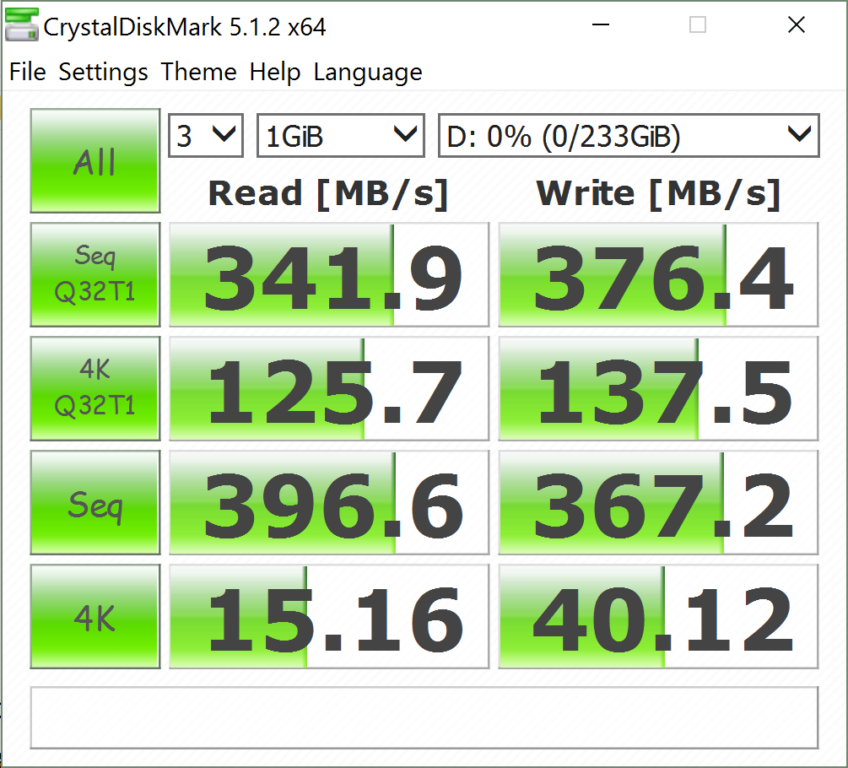Start the Seq Q32T1 benchmark
This screenshot has height=768, width=848.
point(95,274)
